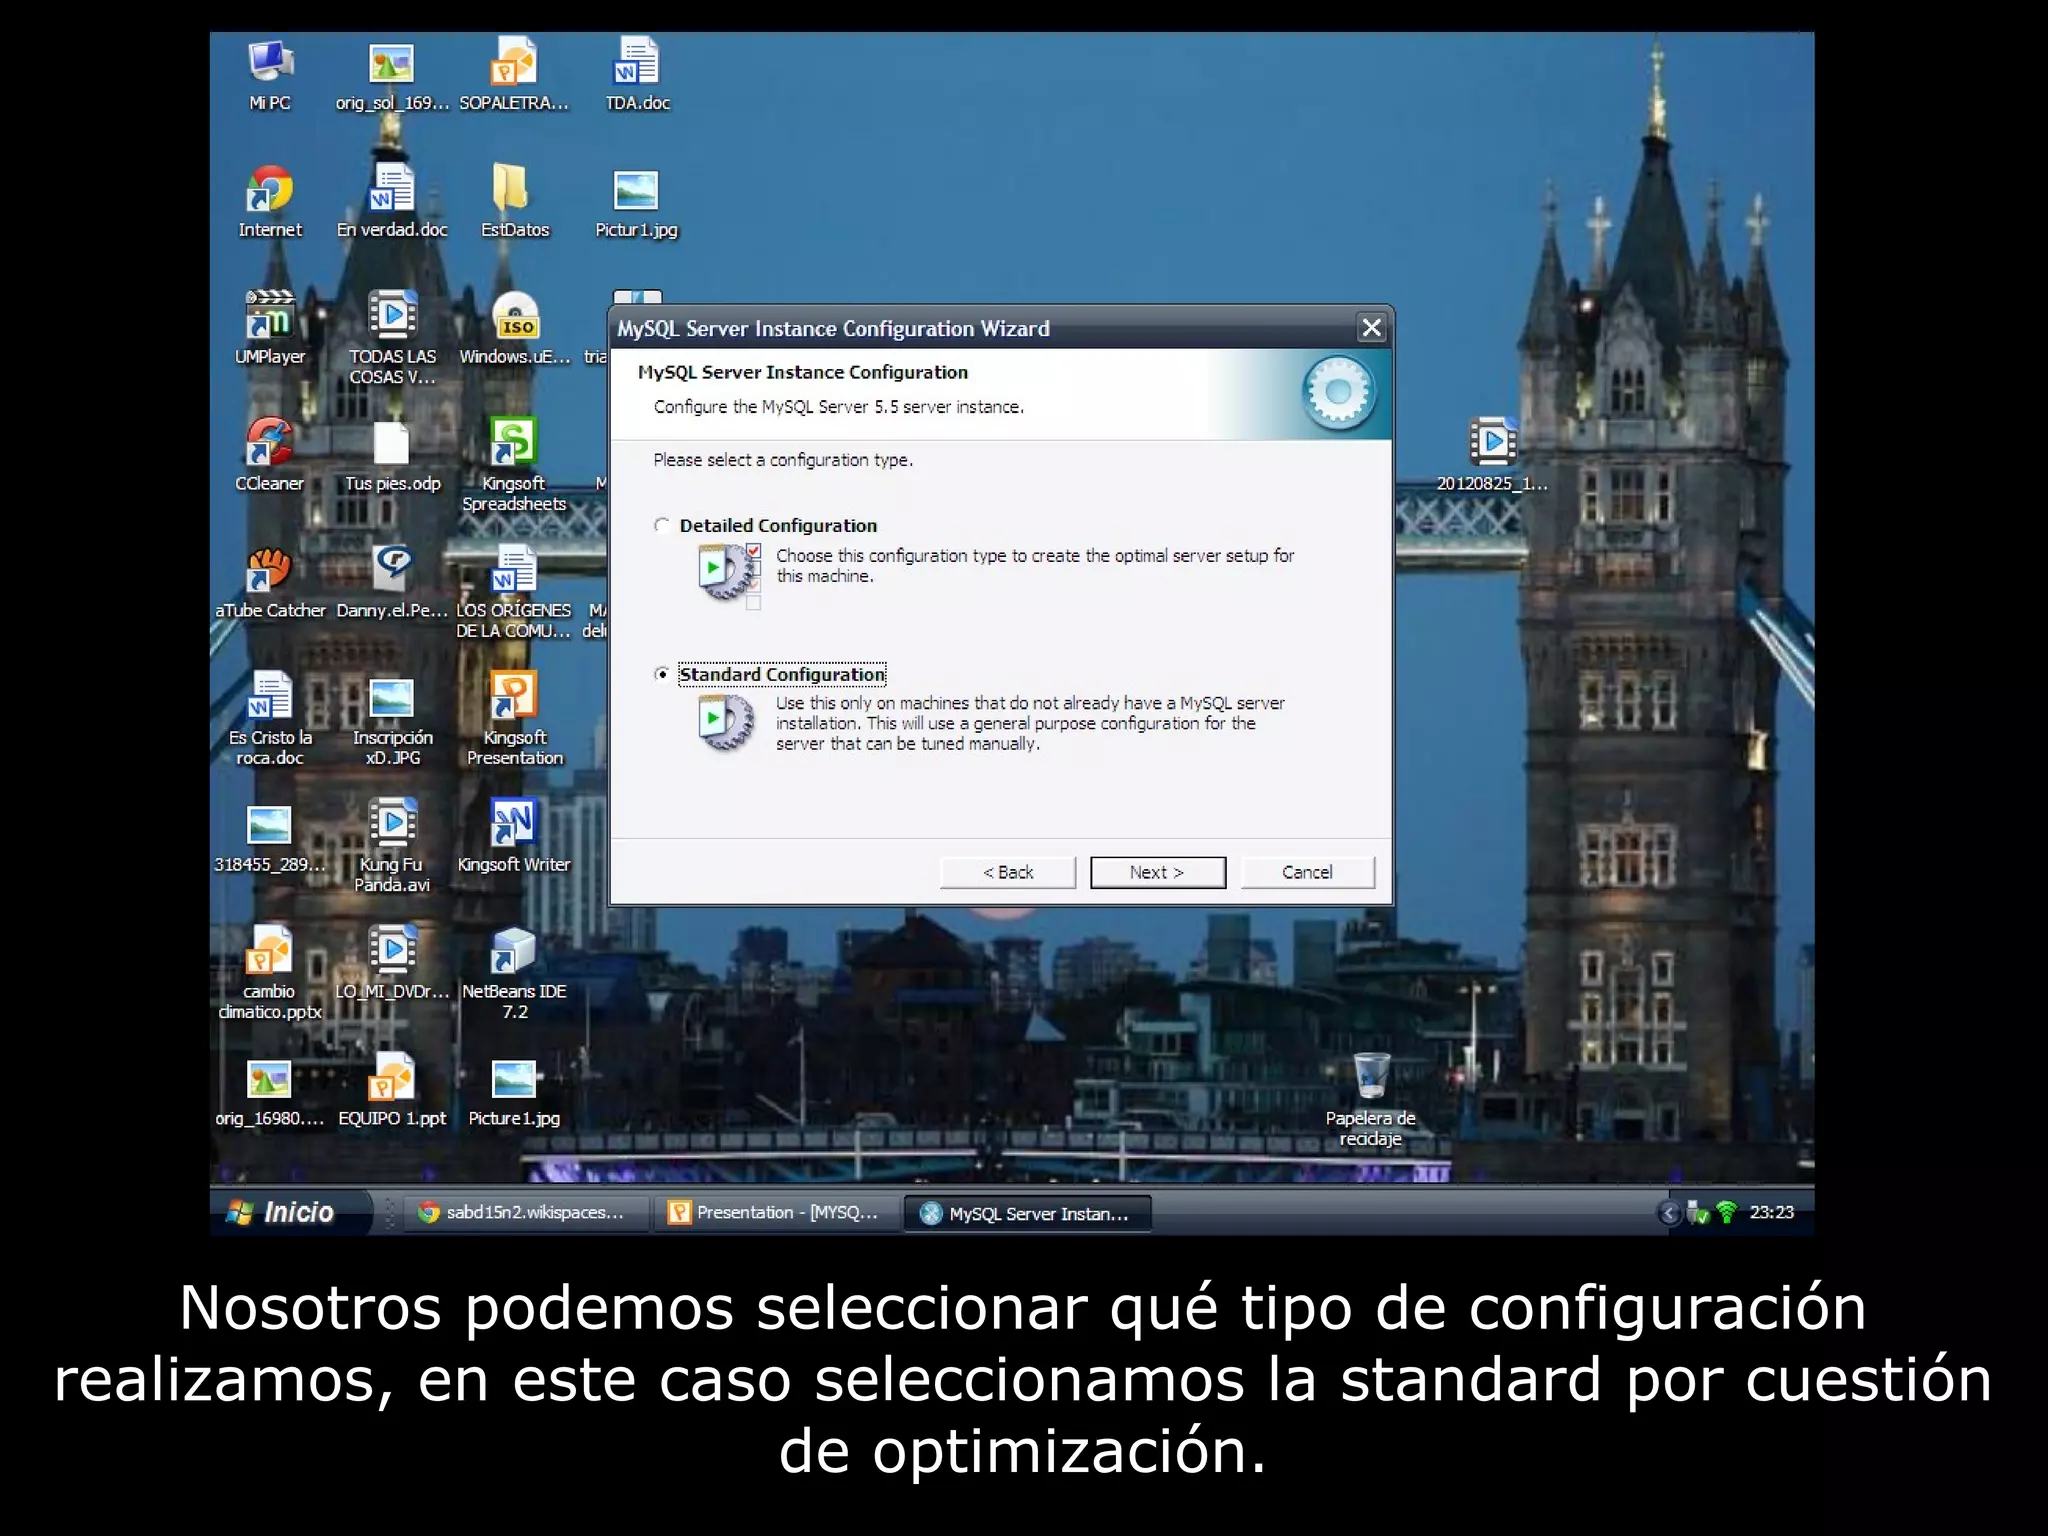
Task: Launch the aTube Catcher shortcut
Action: click(270, 570)
